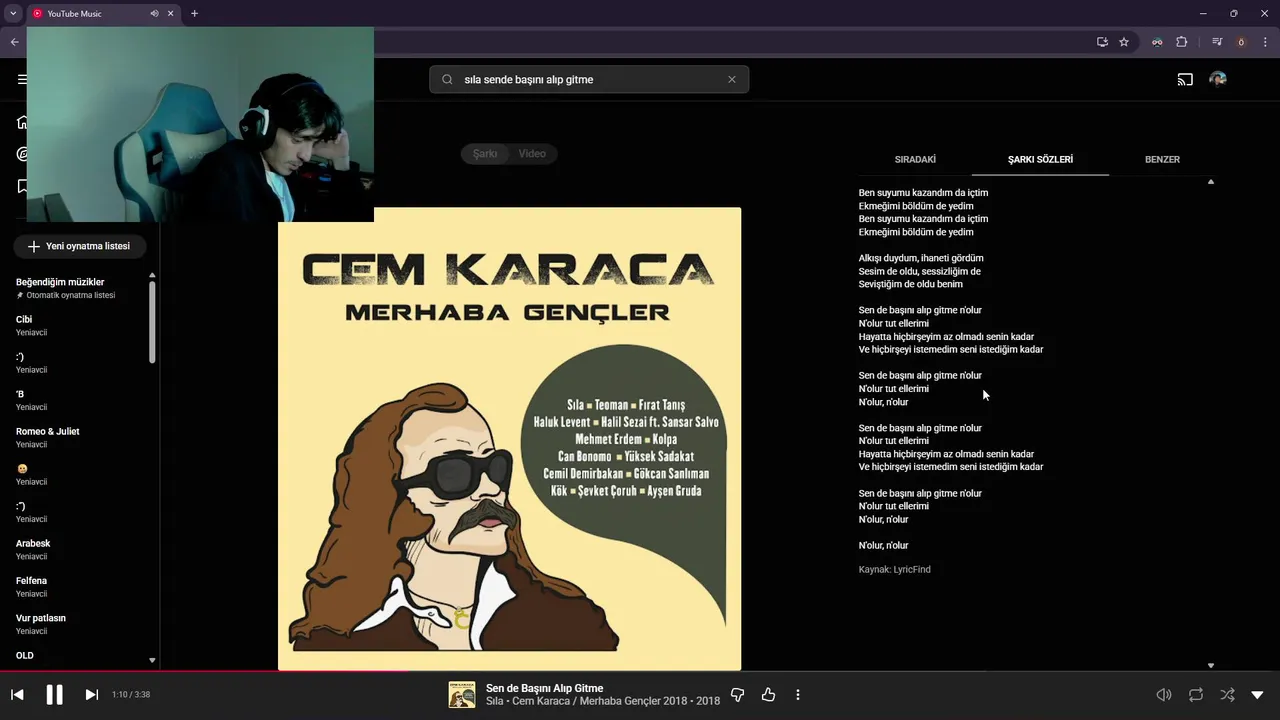Open the three-dot song options menu
Image resolution: width=1280 pixels, height=720 pixels.
click(x=798, y=694)
